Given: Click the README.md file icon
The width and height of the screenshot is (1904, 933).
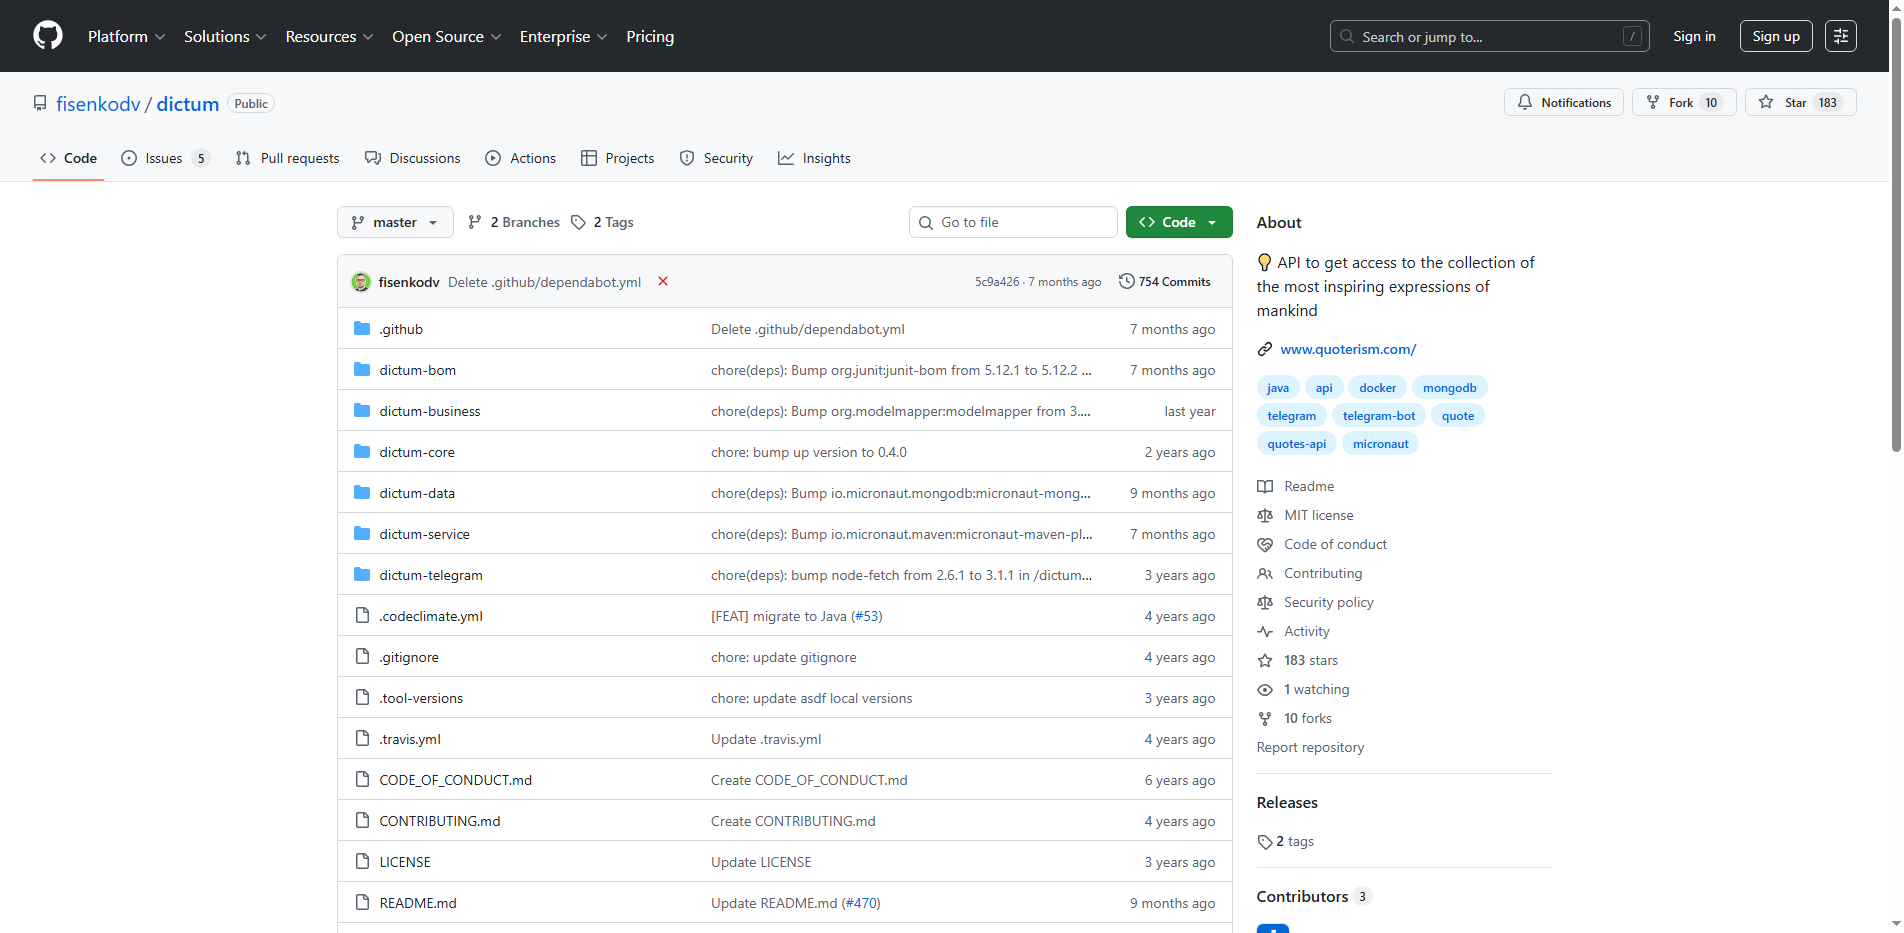Looking at the screenshot, I should coord(362,903).
